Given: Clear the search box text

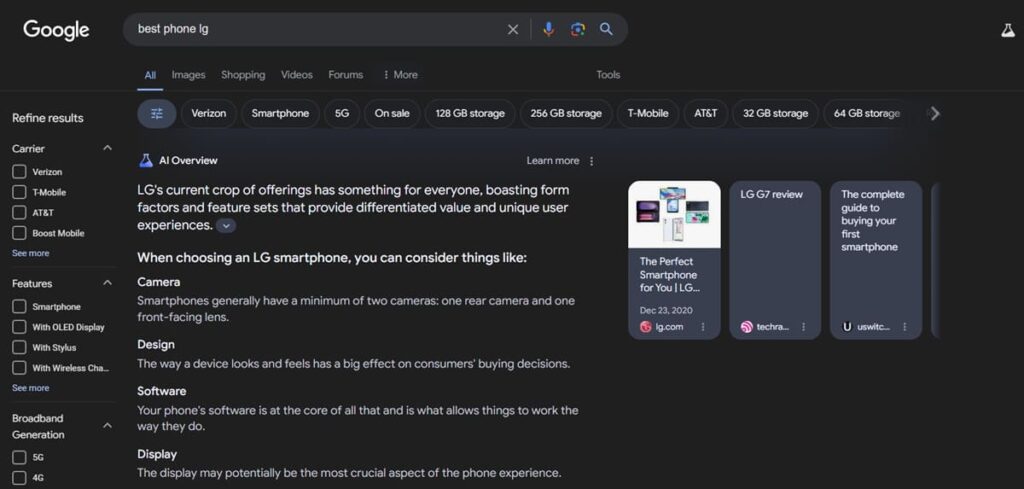Looking at the screenshot, I should pos(513,29).
